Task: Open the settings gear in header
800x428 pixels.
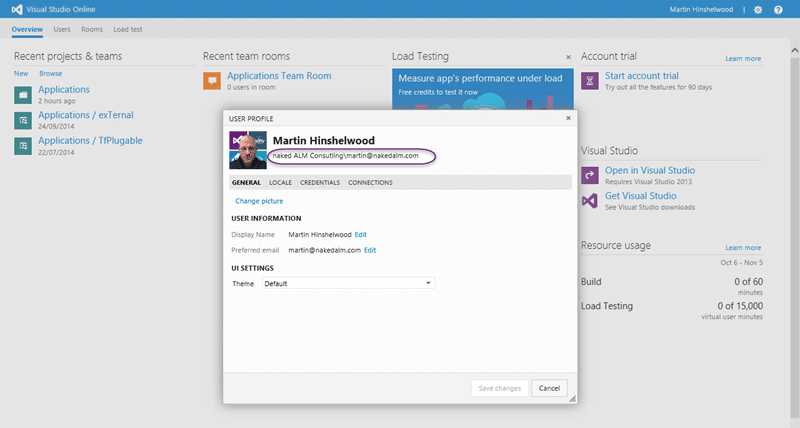Action: point(758,10)
